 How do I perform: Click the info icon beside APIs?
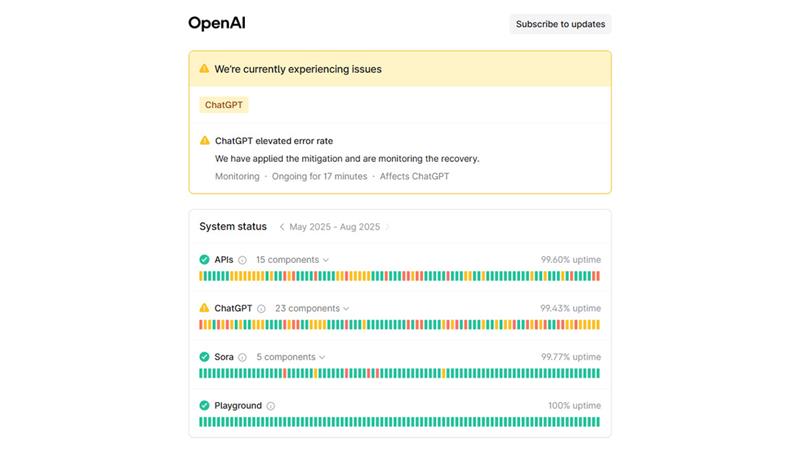click(242, 260)
